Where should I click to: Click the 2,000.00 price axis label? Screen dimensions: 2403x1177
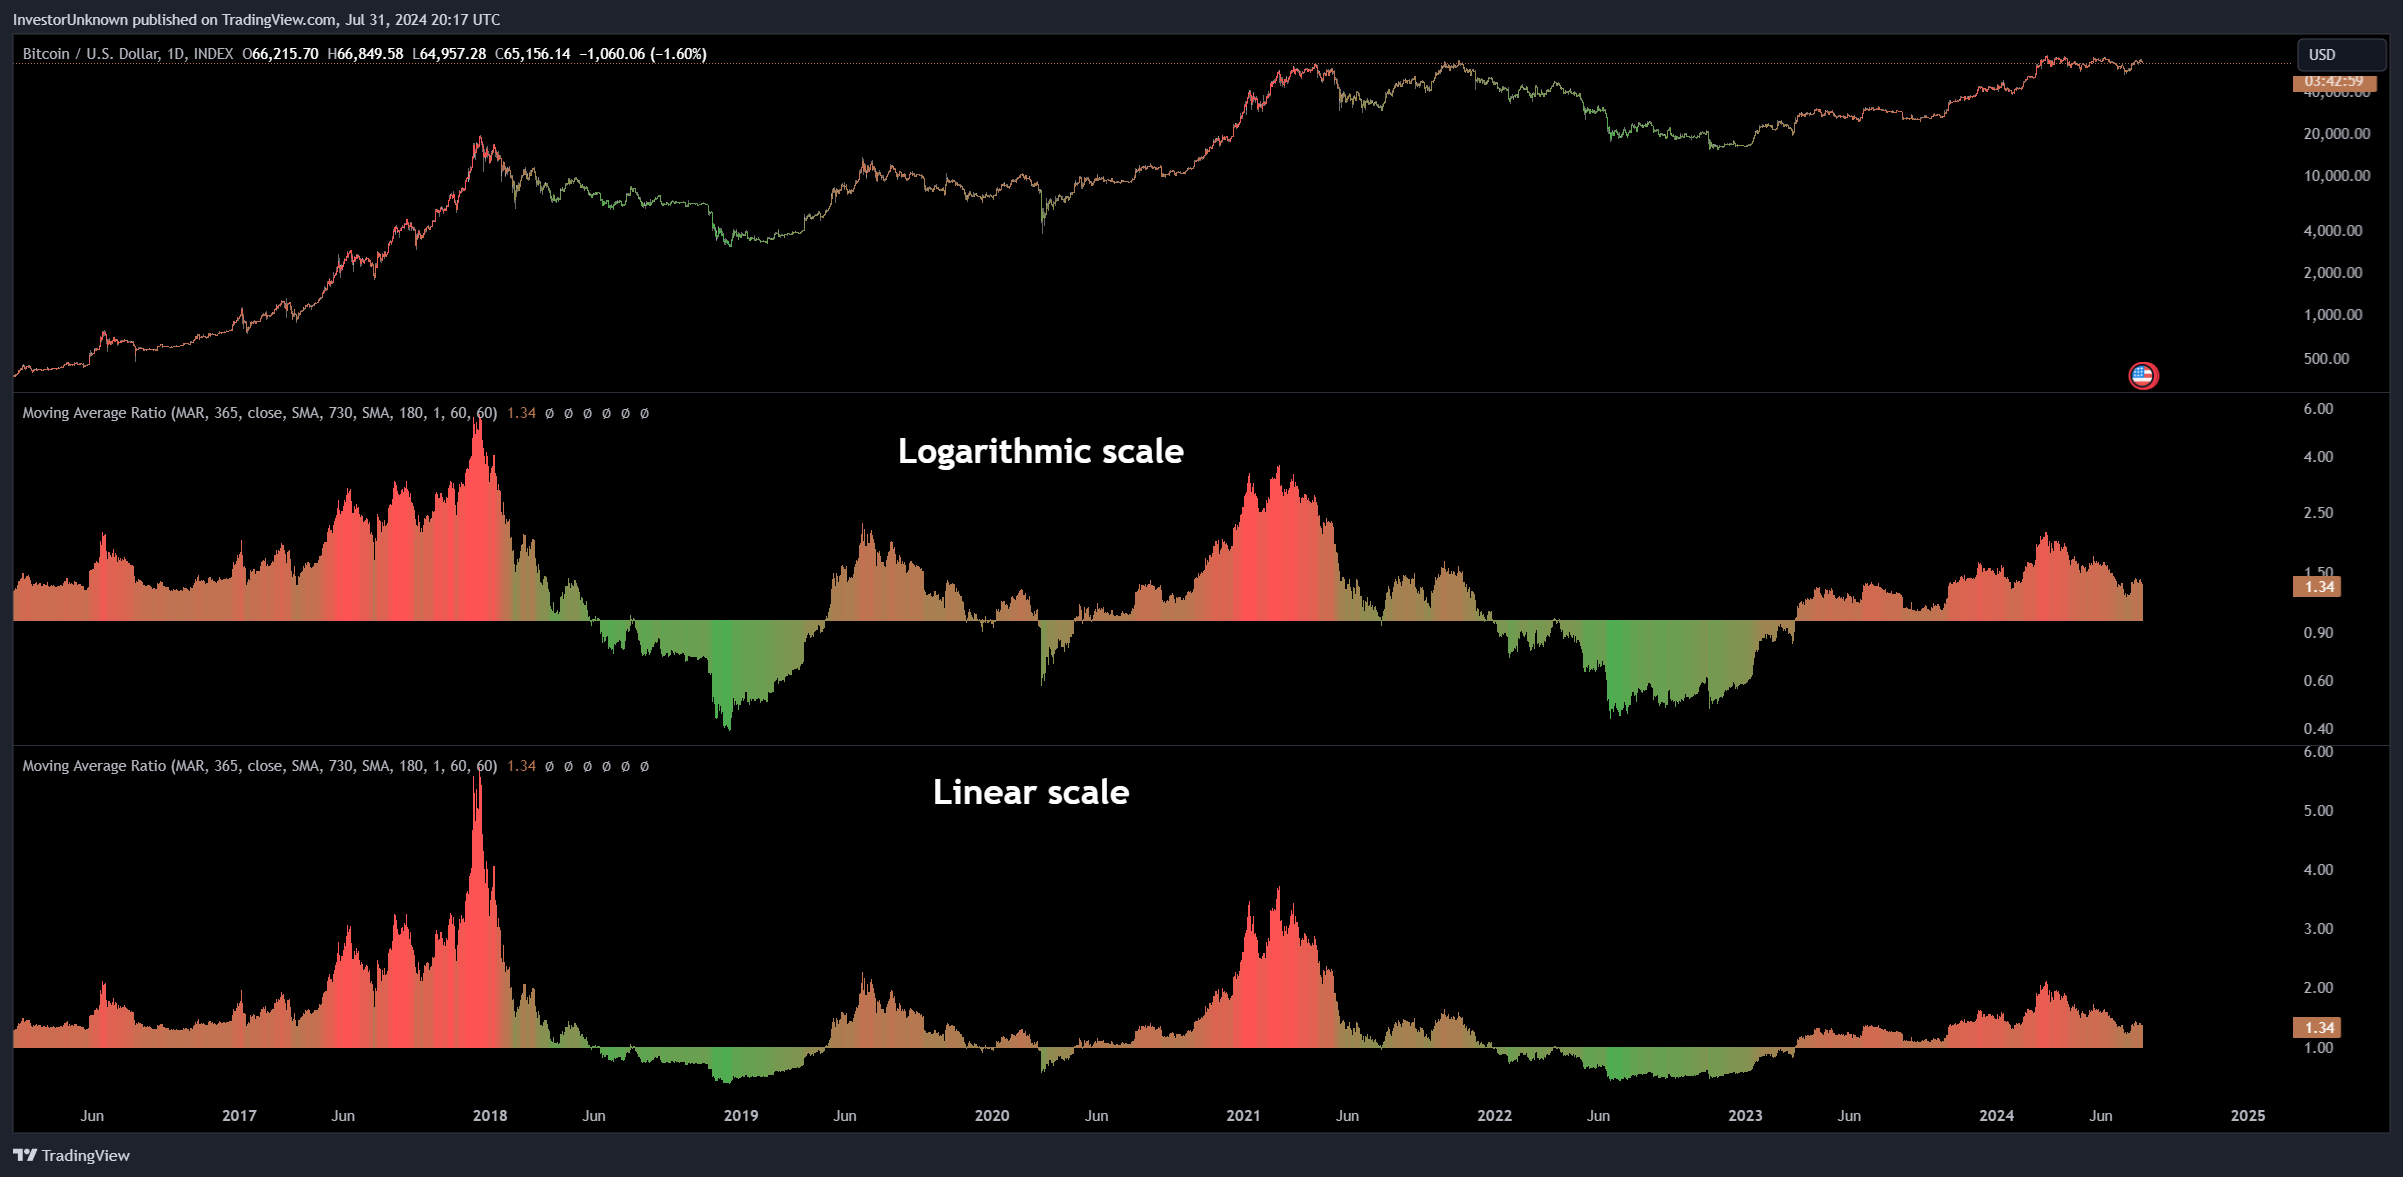(x=2333, y=273)
